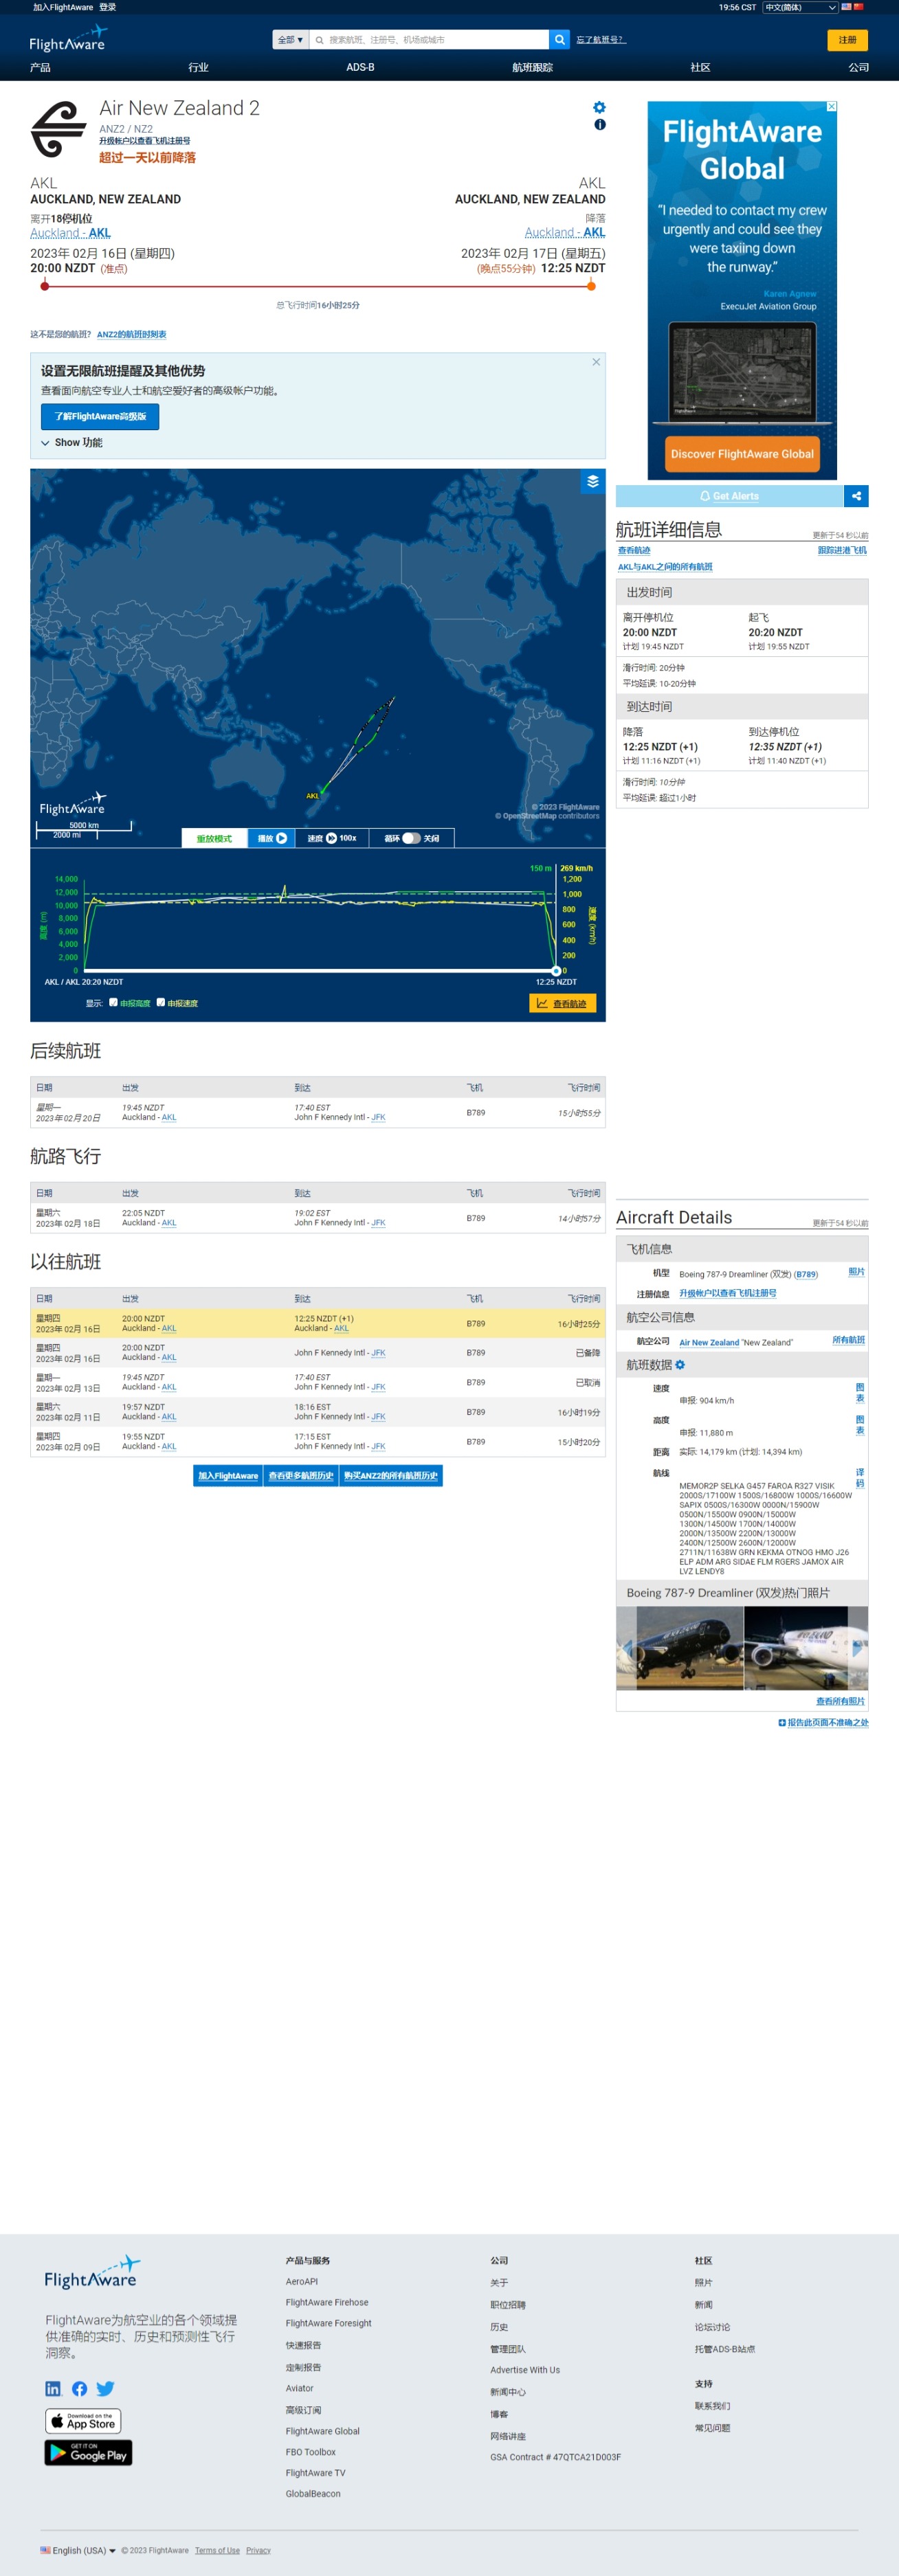Click the gear icon beside 航班数据
This screenshot has width=899, height=2576.
click(x=680, y=1365)
